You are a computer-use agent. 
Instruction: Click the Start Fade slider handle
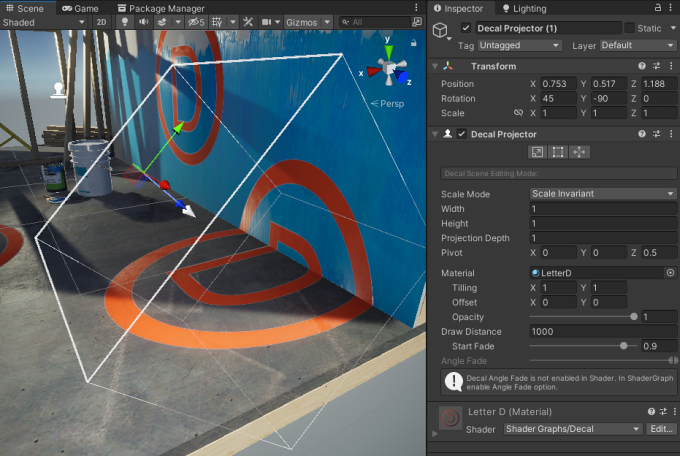pos(624,346)
